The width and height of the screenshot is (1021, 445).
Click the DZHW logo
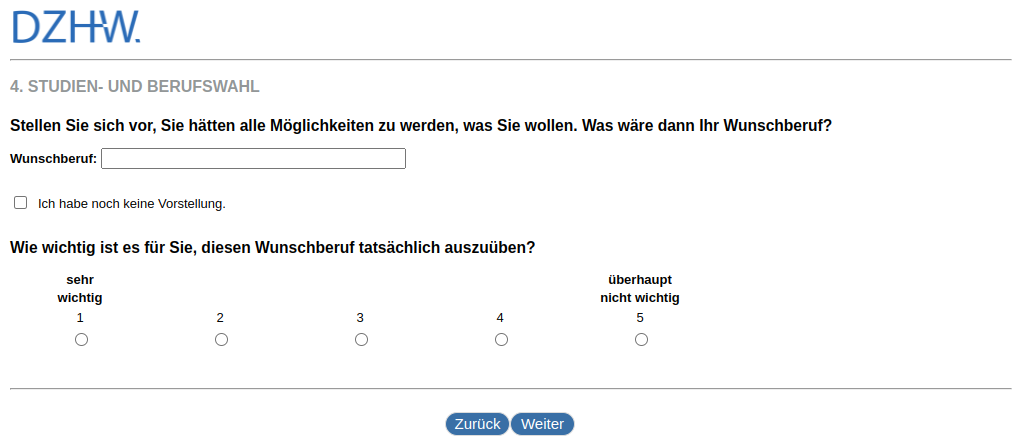click(x=76, y=27)
